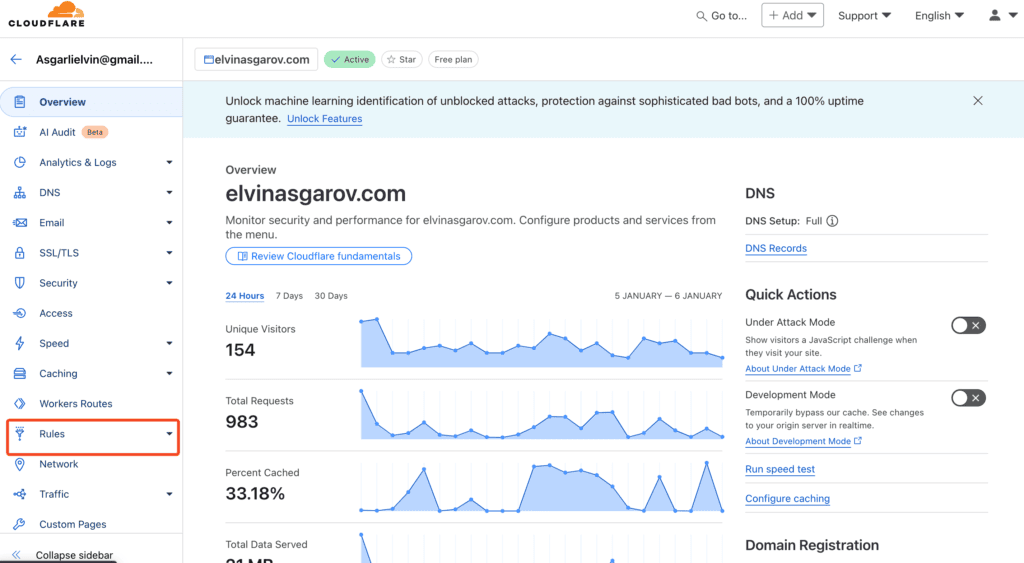This screenshot has height=563, width=1024.
Task: Click the Go to... search field
Action: (722, 16)
